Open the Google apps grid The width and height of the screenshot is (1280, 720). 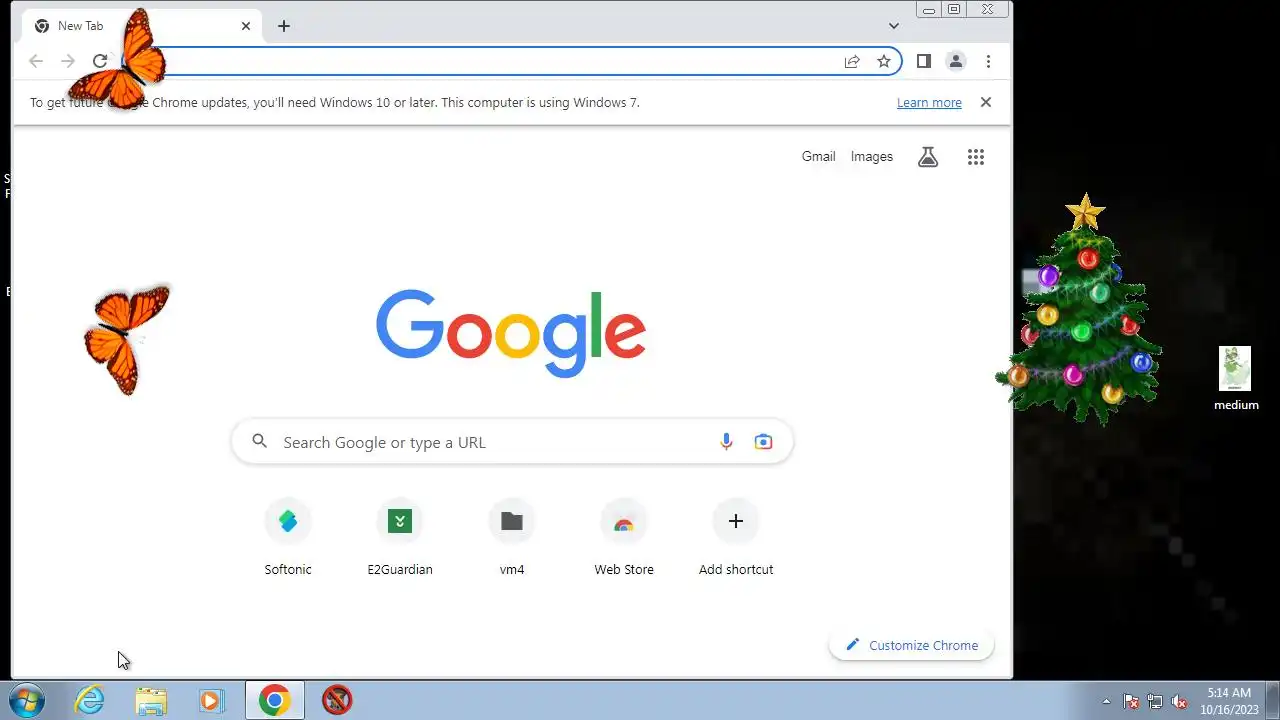click(x=976, y=157)
